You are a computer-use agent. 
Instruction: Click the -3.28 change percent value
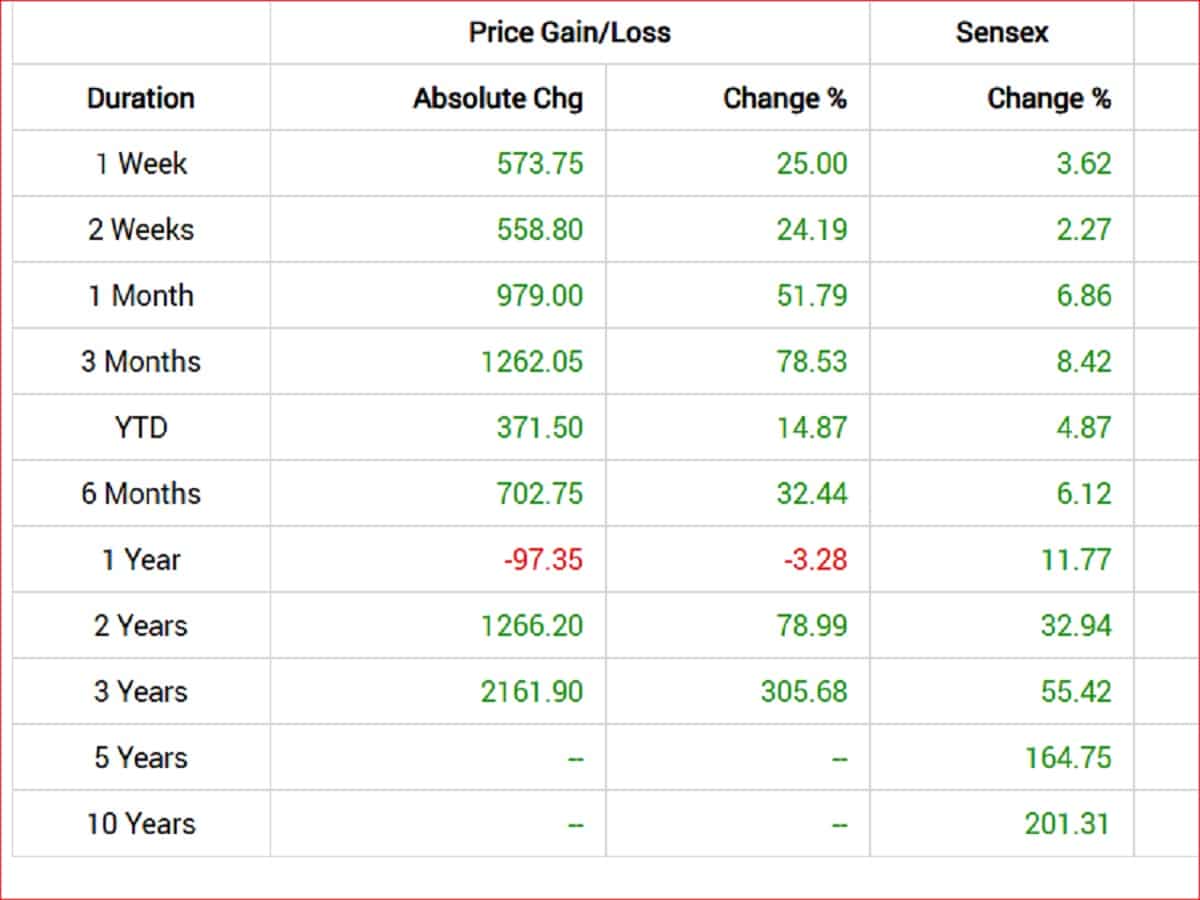pos(815,560)
